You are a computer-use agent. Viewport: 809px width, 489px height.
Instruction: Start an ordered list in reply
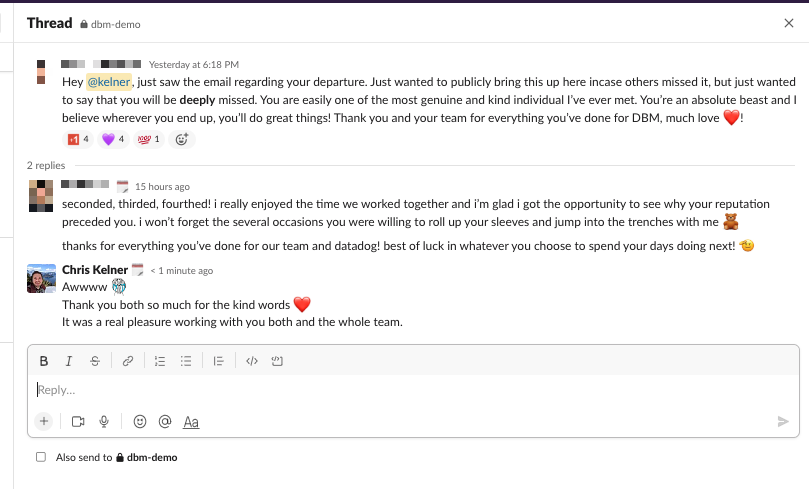[160, 361]
